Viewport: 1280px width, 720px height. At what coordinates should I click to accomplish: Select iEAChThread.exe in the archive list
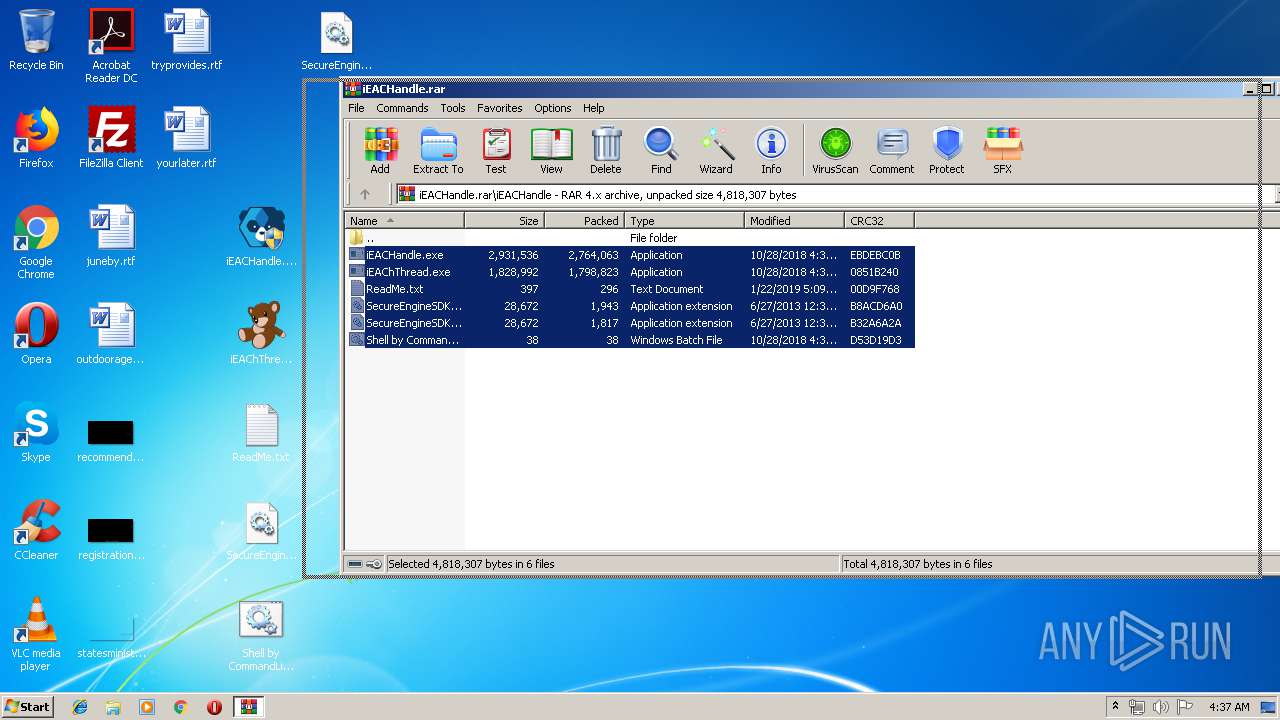click(x=630, y=272)
